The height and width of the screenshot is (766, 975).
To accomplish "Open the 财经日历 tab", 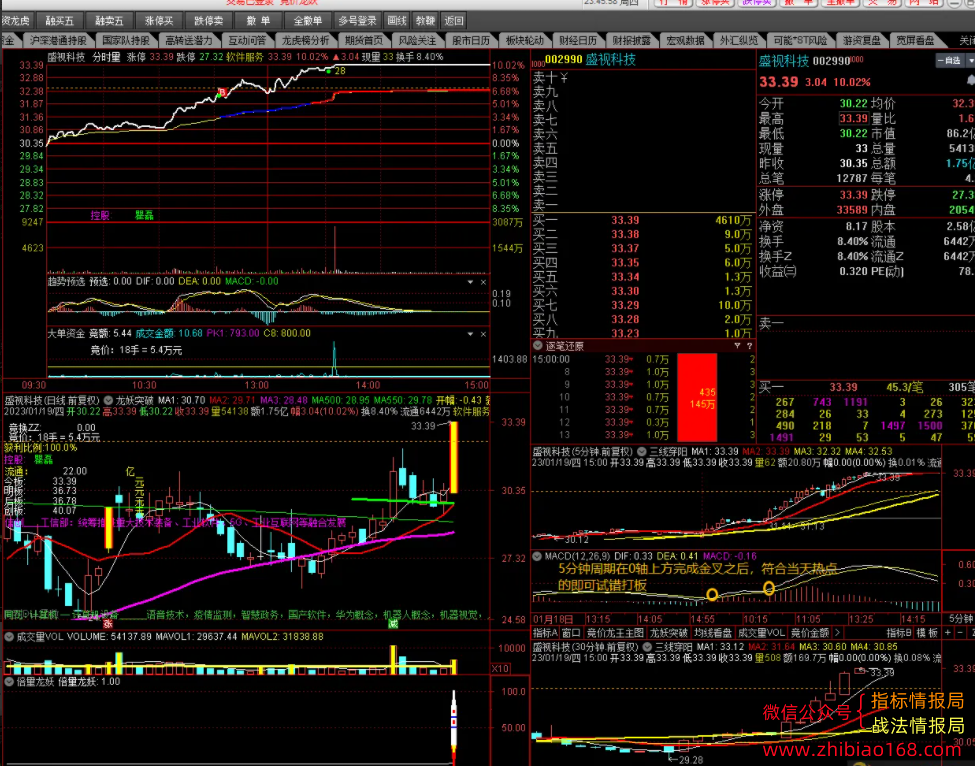I will 578,40.
